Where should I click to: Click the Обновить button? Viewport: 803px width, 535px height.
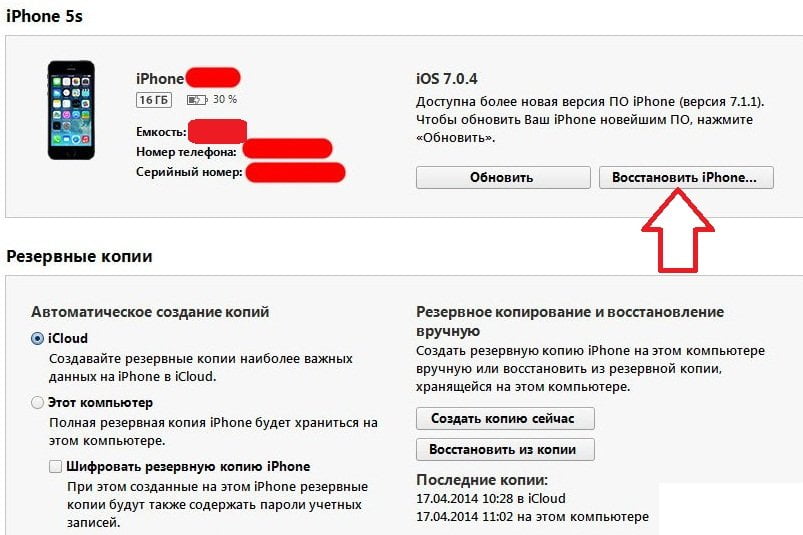pos(503,178)
